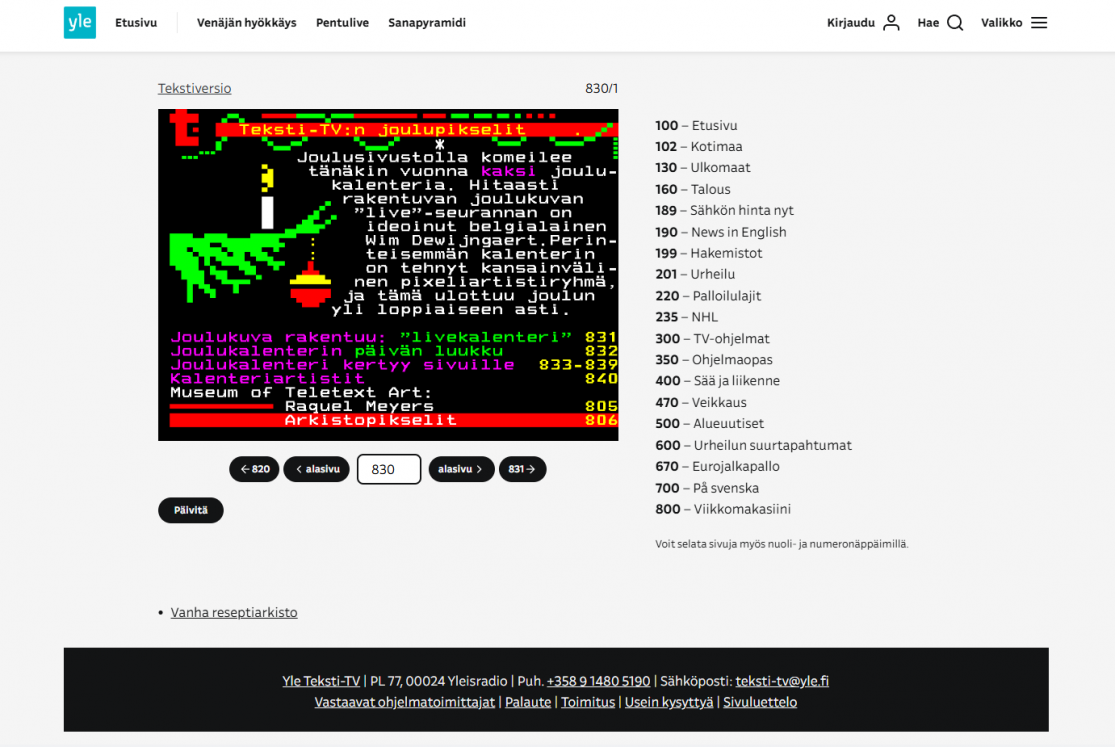Image resolution: width=1115 pixels, height=747 pixels.
Task: Select Etusivu in the top navigation
Action: 136,23
